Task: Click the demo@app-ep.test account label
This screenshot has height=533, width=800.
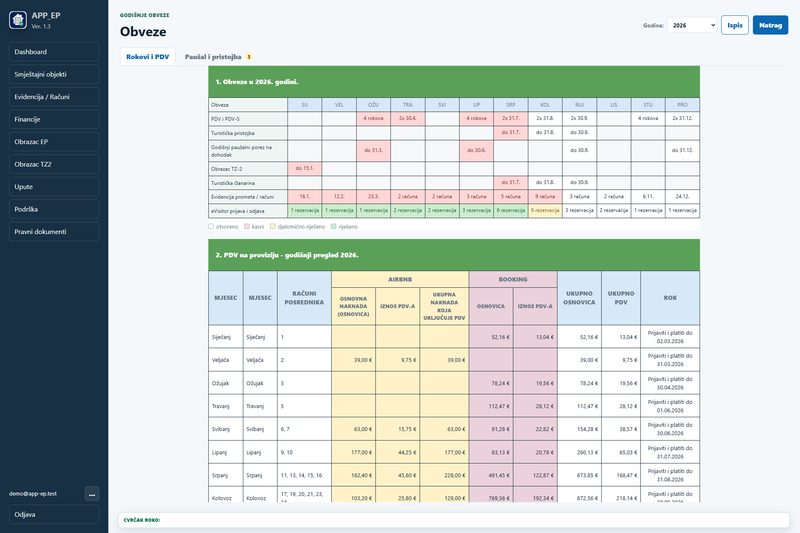Action: coord(33,494)
